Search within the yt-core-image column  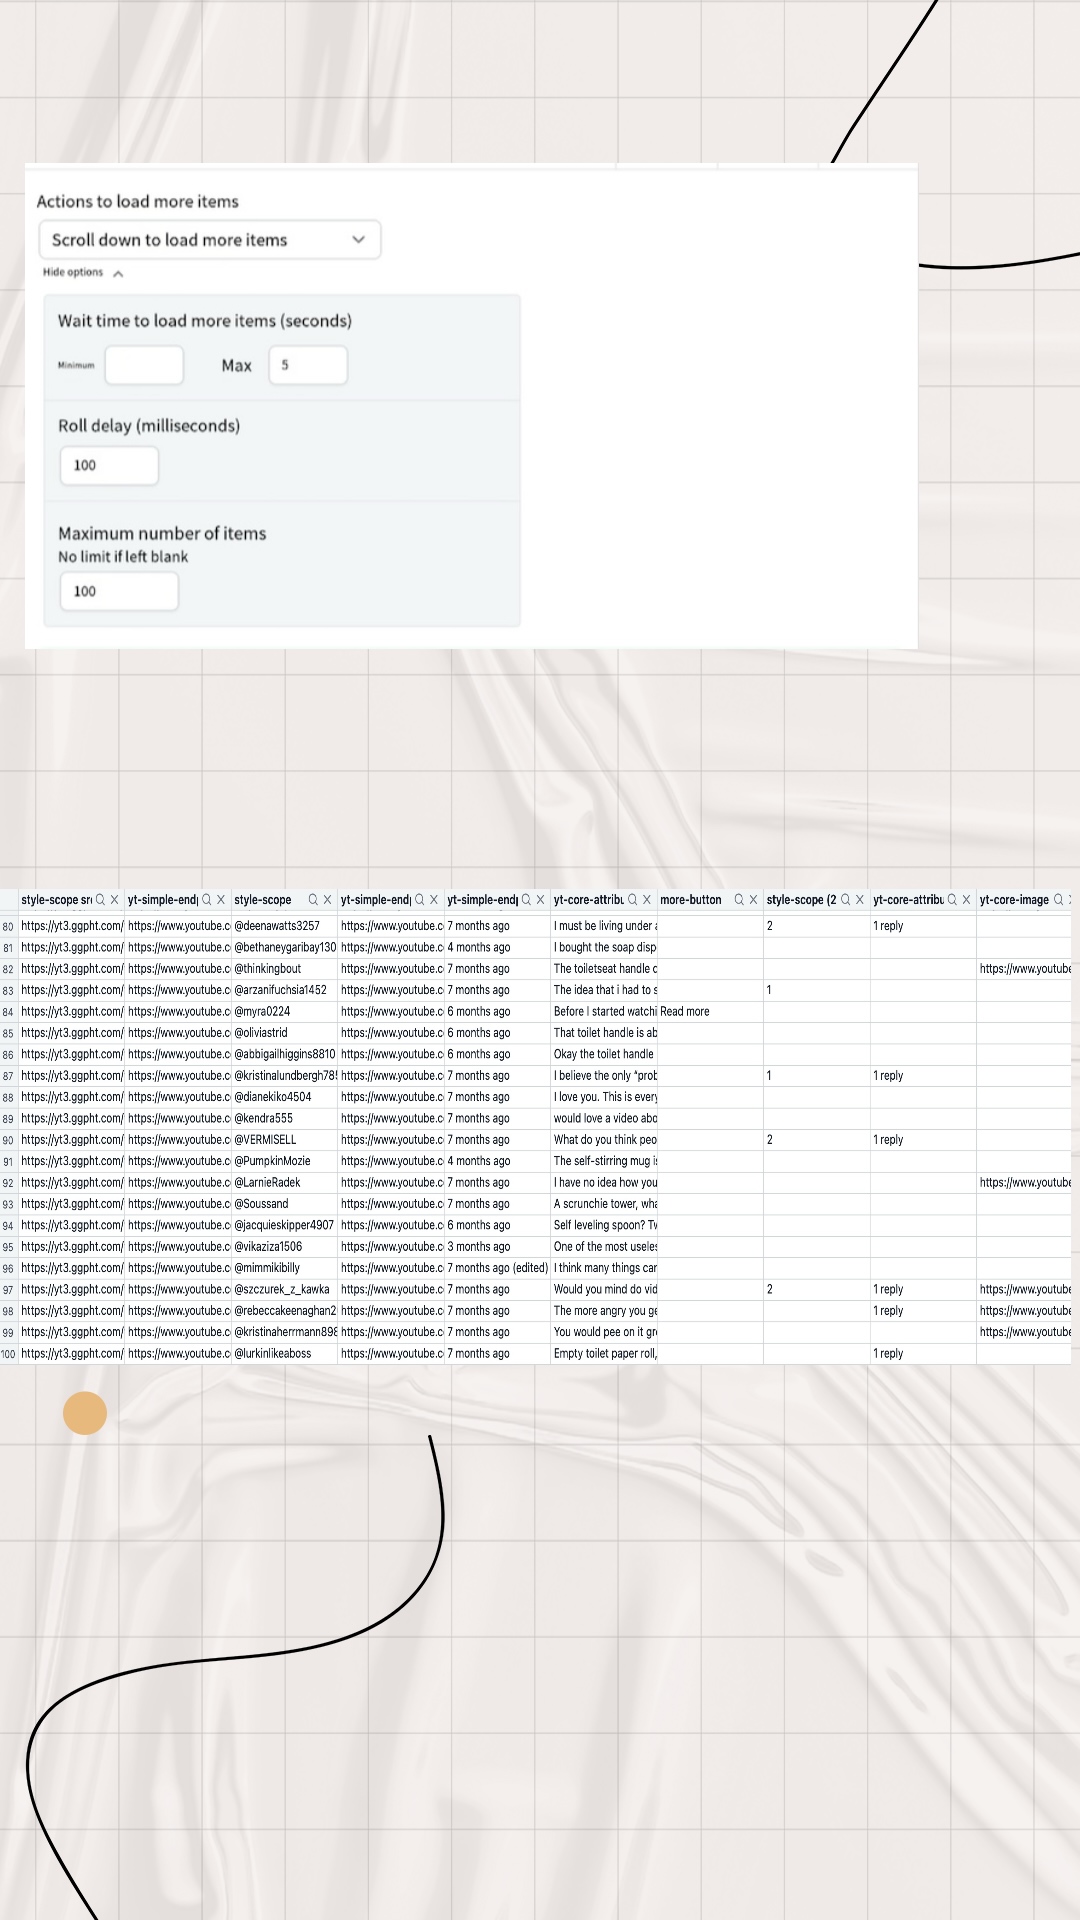(1059, 900)
